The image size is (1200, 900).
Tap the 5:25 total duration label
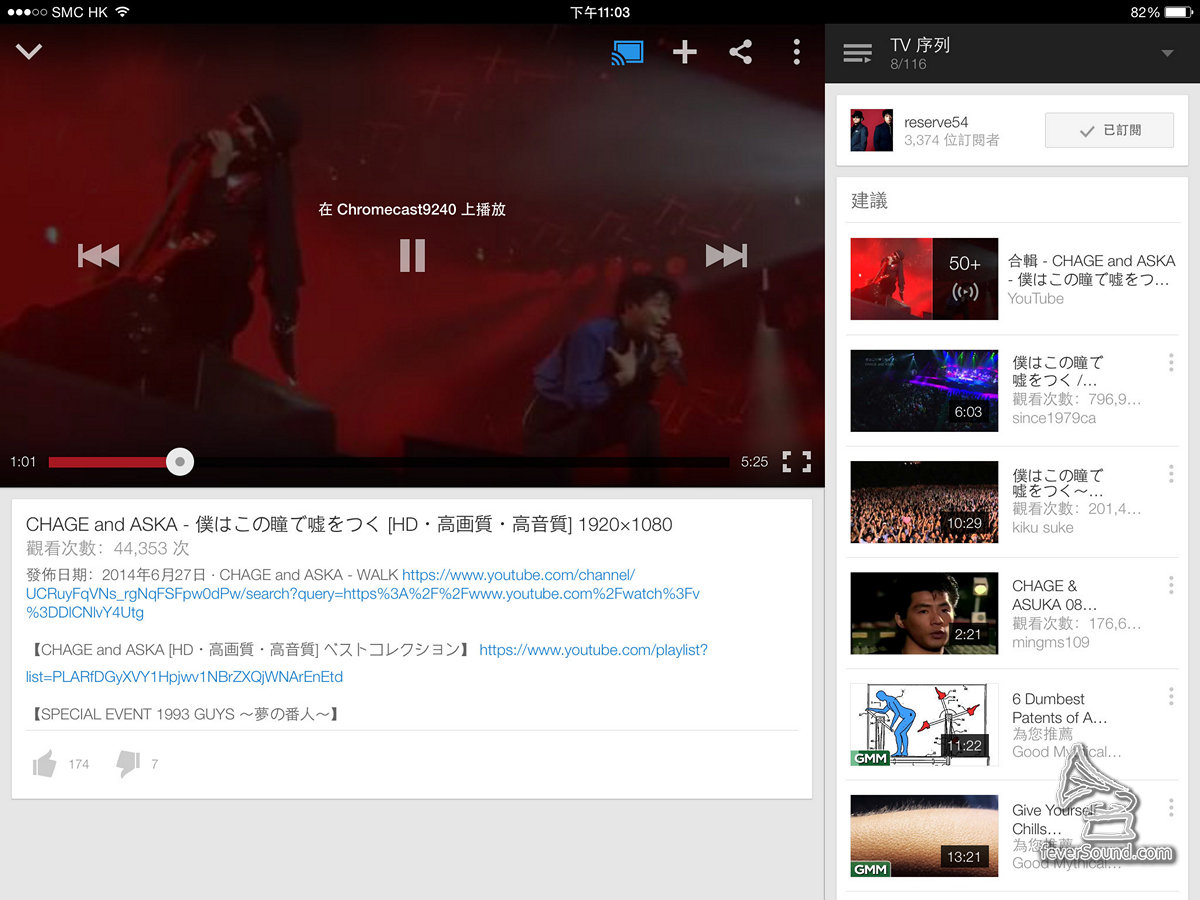coord(754,462)
